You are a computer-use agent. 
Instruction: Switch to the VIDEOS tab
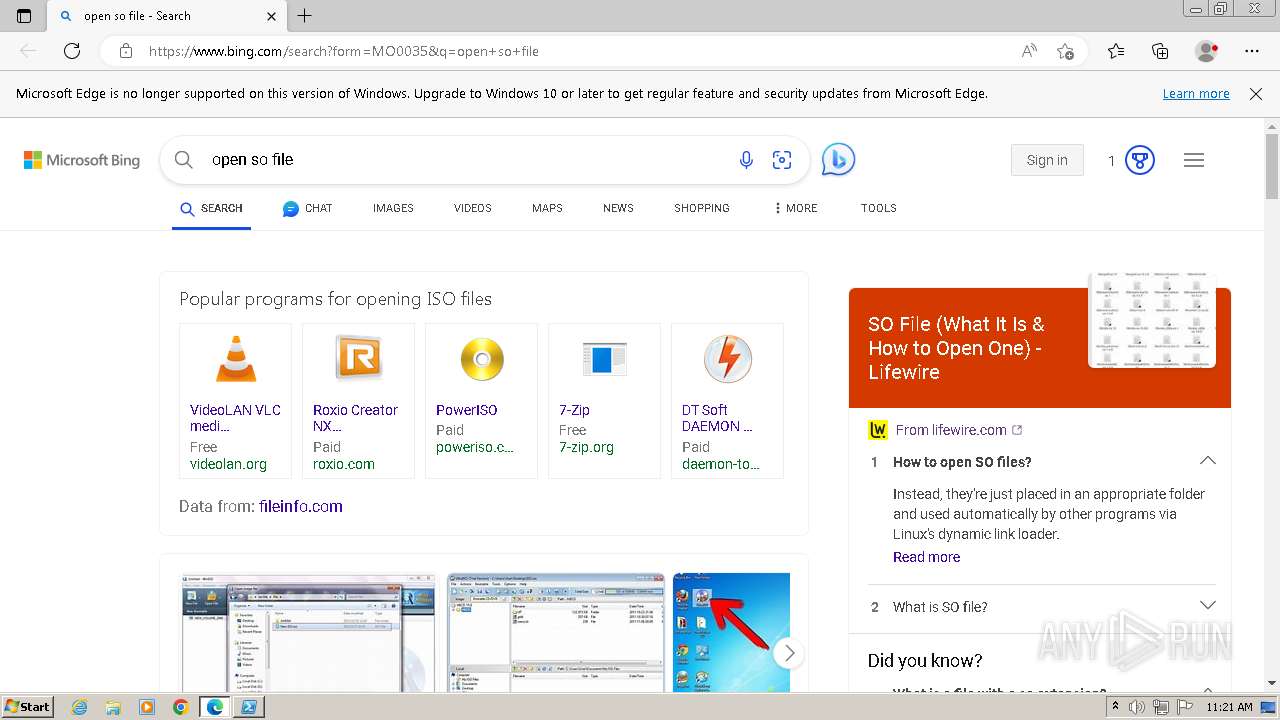point(473,208)
